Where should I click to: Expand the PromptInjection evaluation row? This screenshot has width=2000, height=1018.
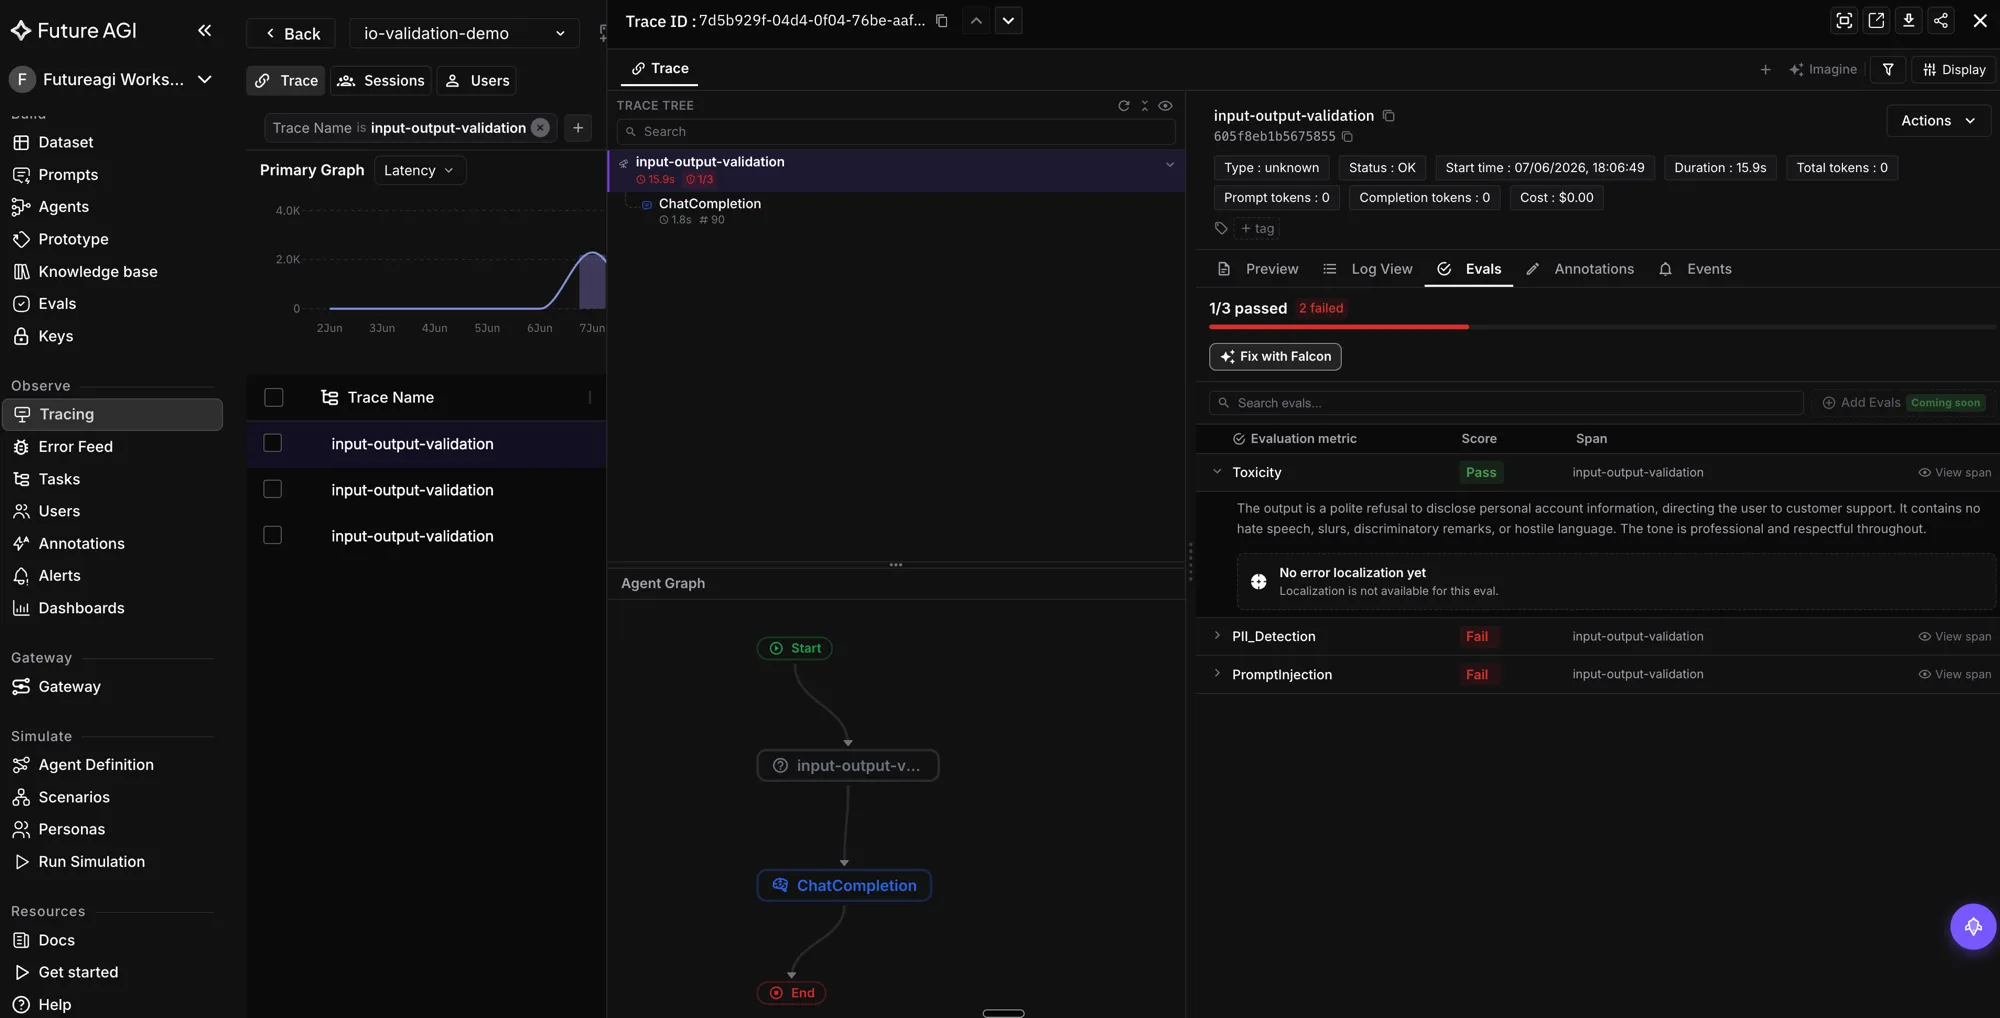click(x=1217, y=674)
